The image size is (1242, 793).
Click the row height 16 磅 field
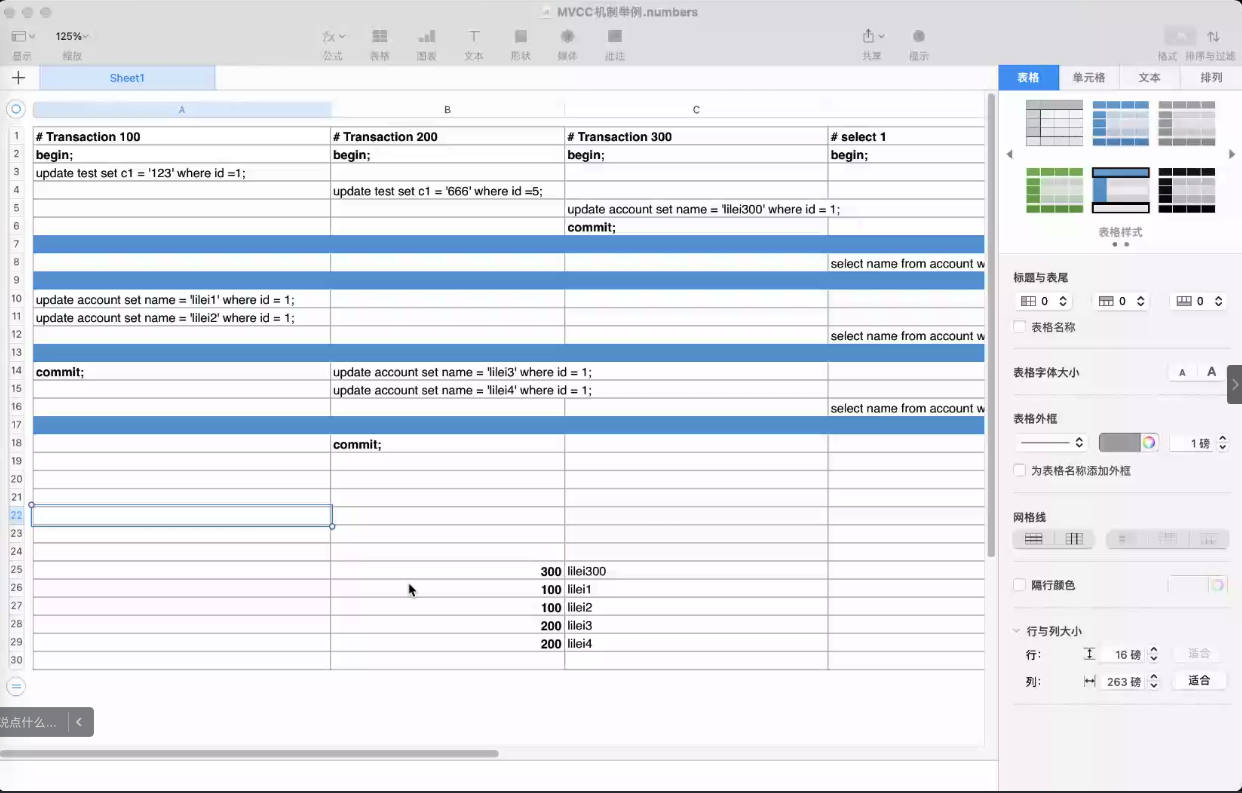(1122, 654)
